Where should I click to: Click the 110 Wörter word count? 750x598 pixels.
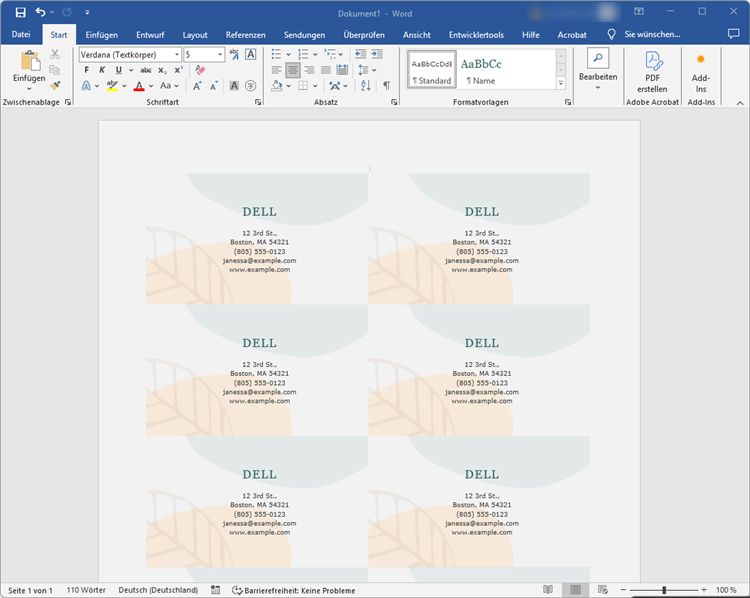pos(88,590)
